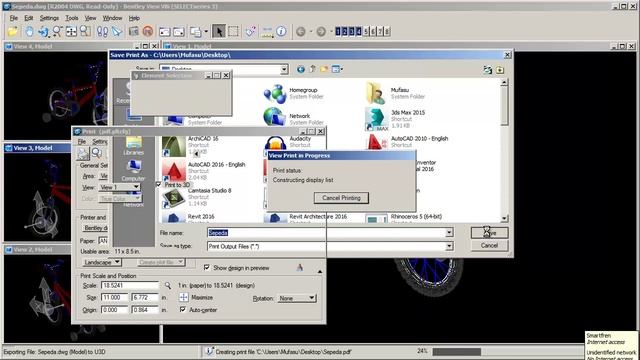Open the File menu in main window
Image resolution: width=640 pixels, height=360 pixels.
click(x=14, y=18)
